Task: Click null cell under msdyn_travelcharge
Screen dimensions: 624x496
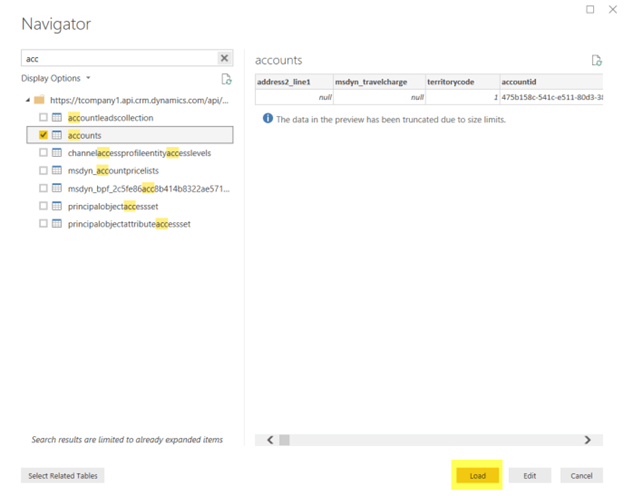Action: 379,97
